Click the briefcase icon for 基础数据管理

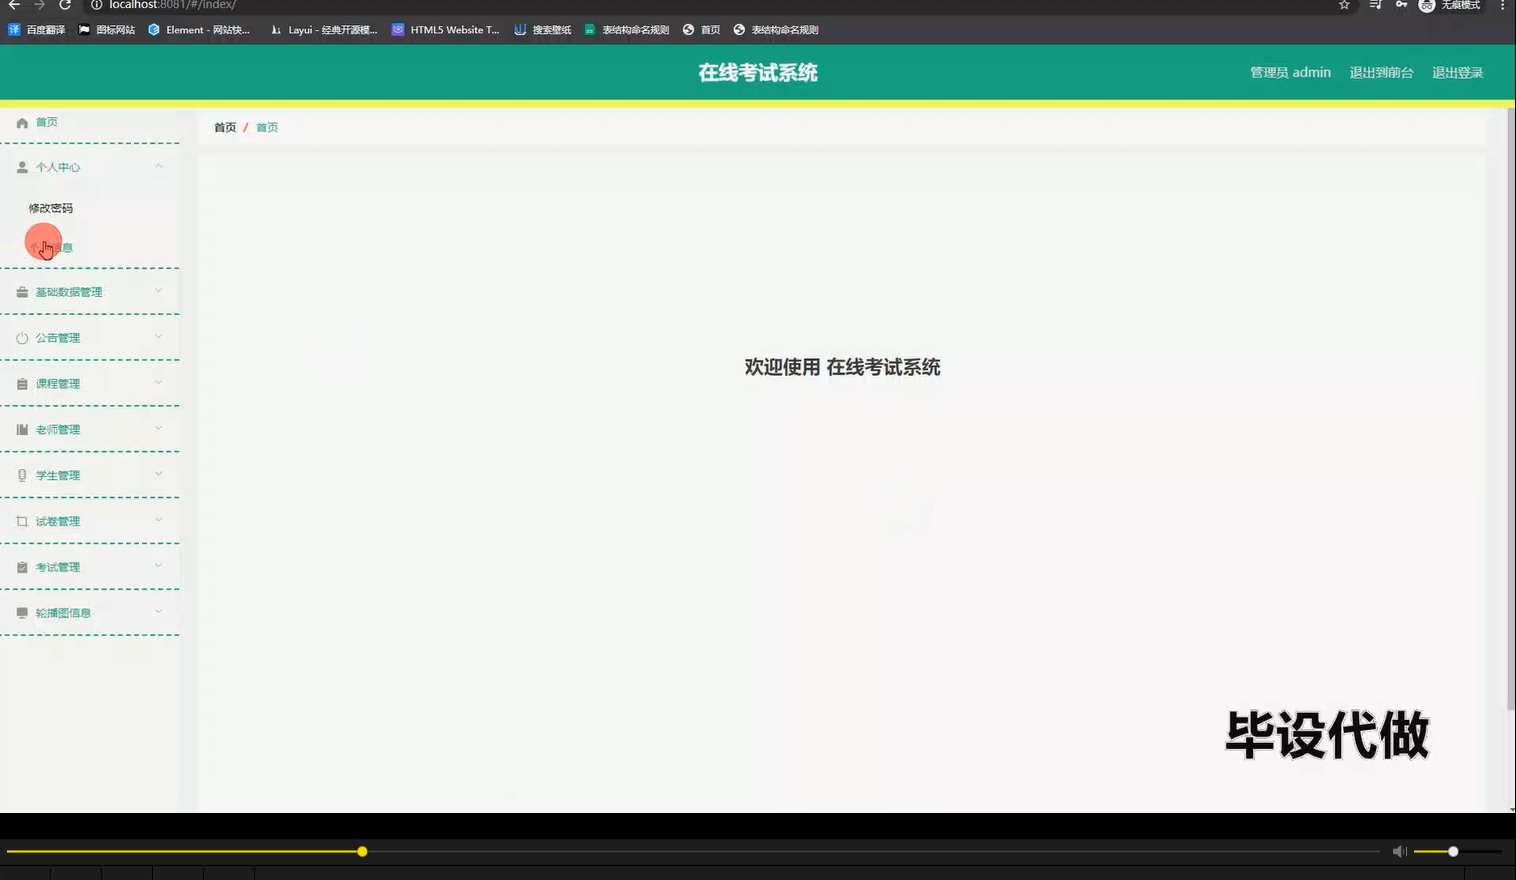pos(21,291)
